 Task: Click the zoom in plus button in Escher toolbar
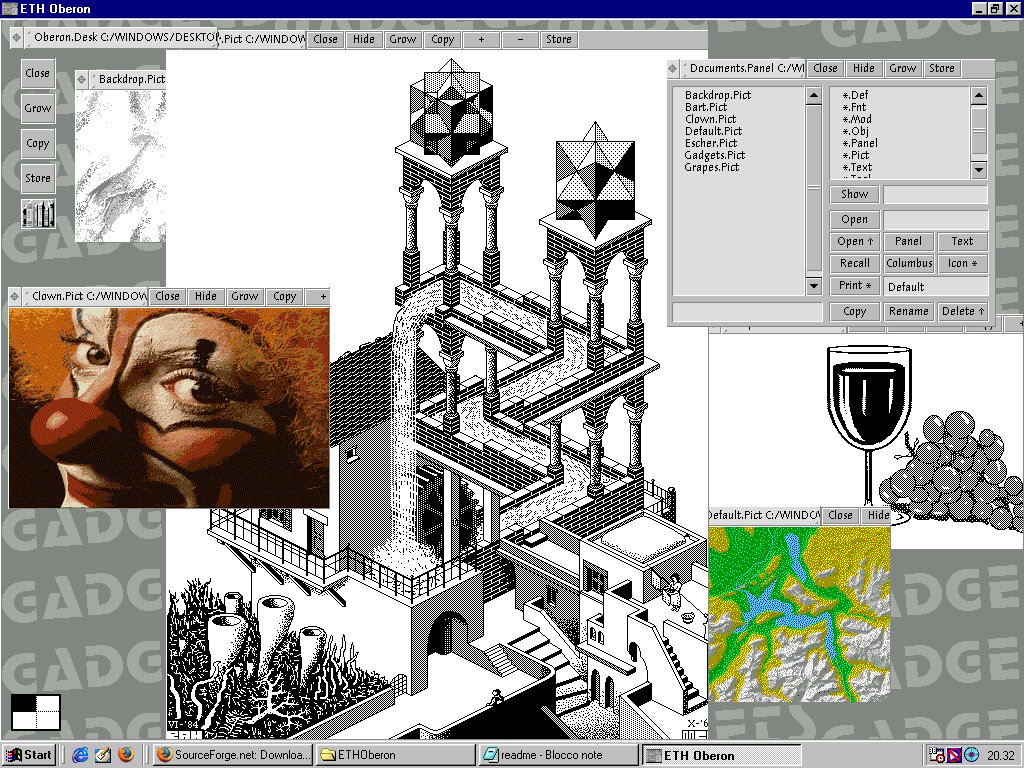pyautogui.click(x=482, y=39)
